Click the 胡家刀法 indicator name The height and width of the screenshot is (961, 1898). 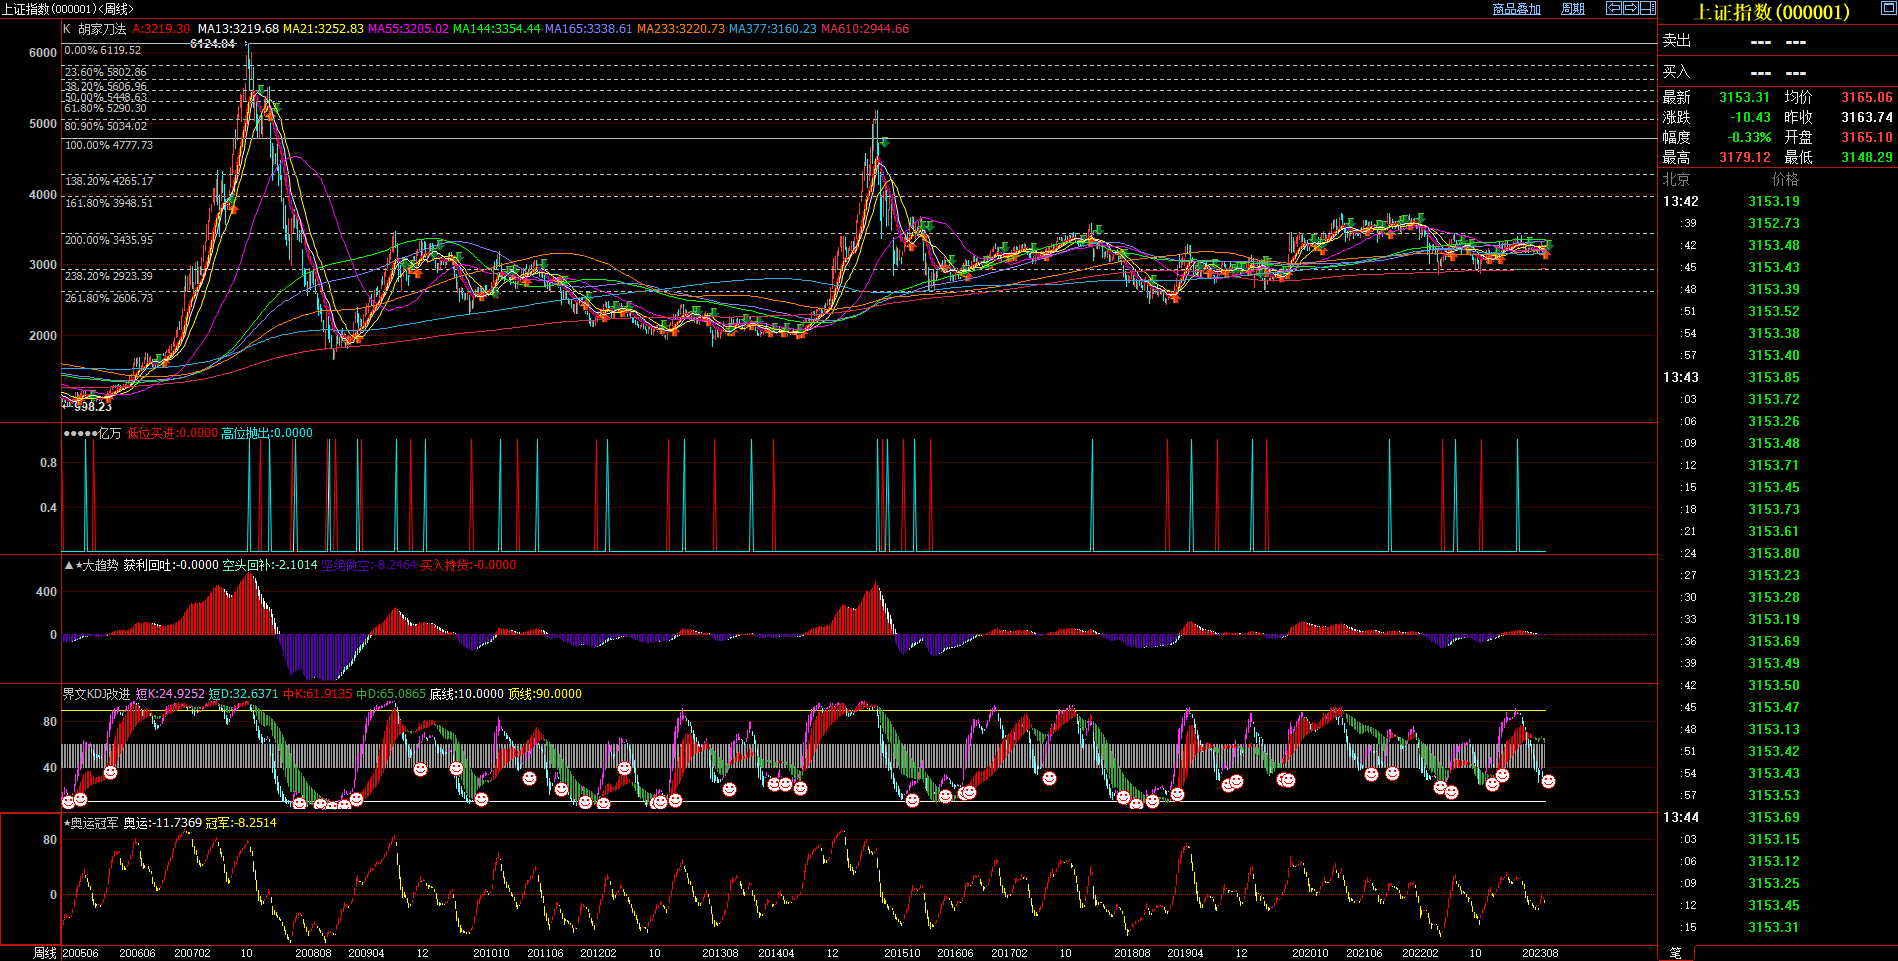coord(102,29)
